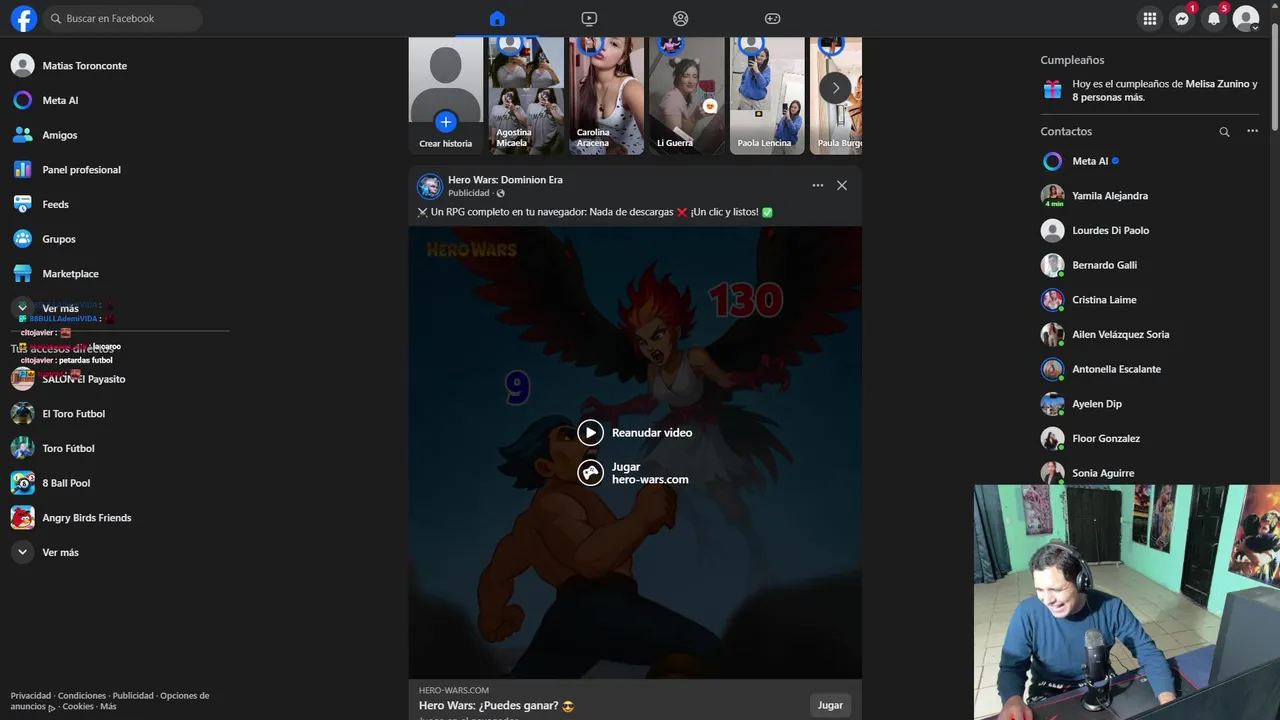The image size is (1280, 720).
Task: Open the Hero Wars: ¿Puedes ganar? link title
Action: (496, 706)
